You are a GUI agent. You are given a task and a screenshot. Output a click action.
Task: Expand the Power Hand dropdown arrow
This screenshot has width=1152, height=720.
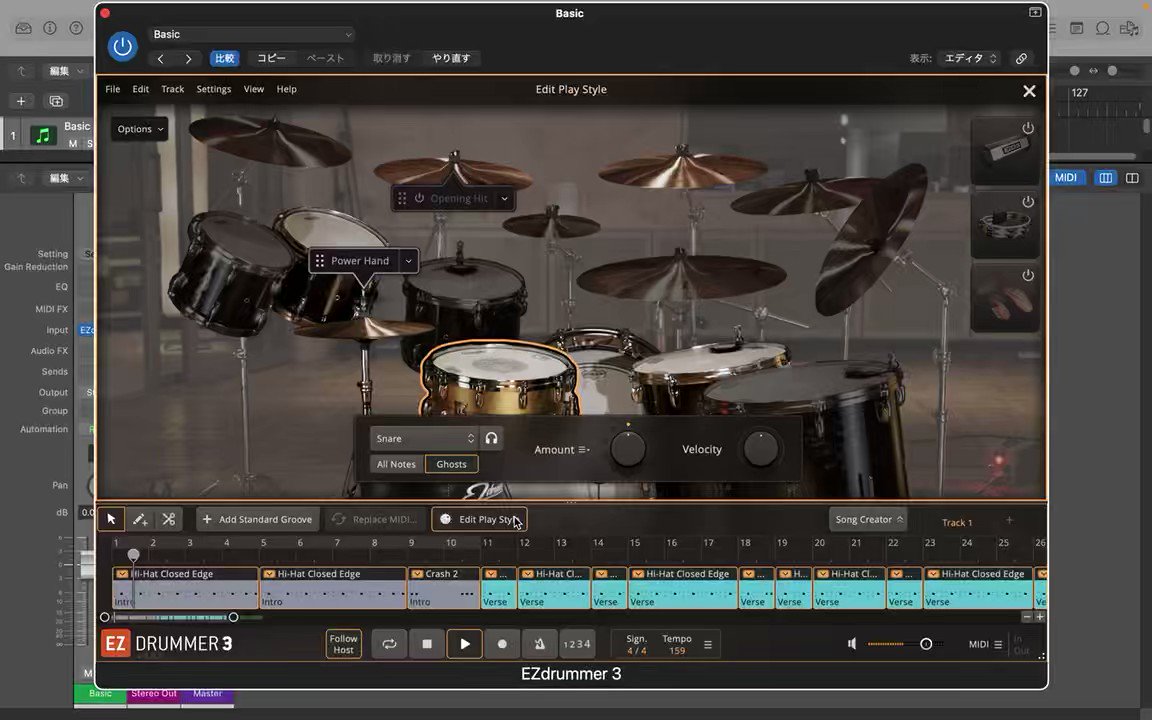pos(408,261)
